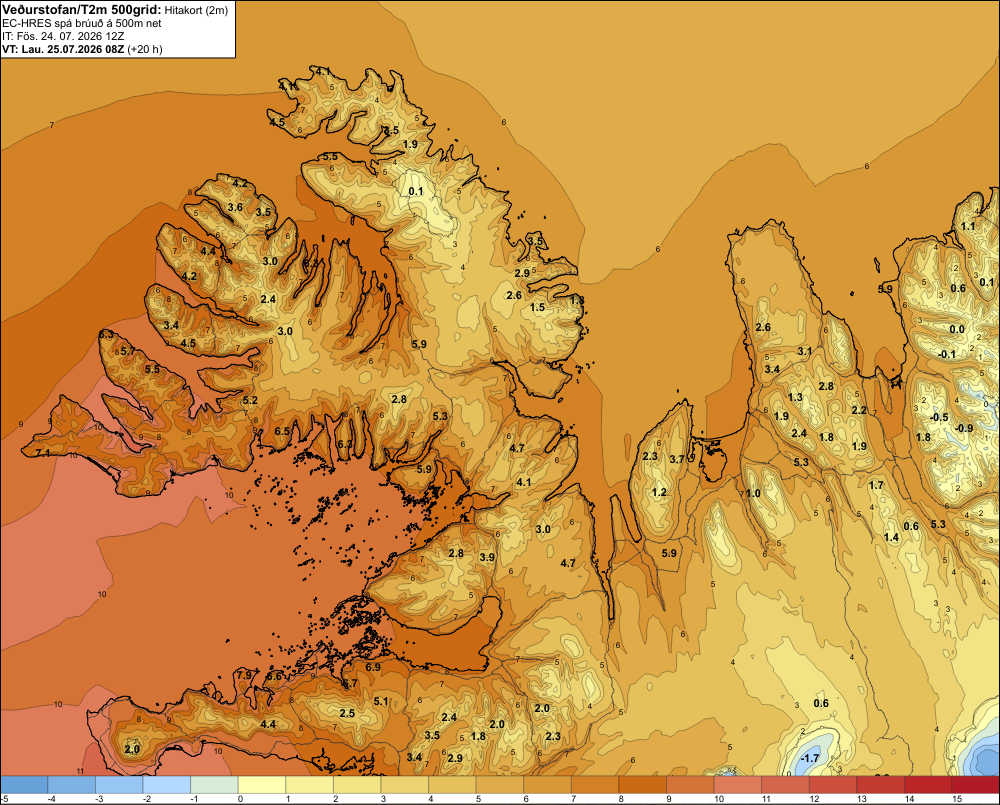Click the '-0.9' temperature value
The height and width of the screenshot is (805, 1000).
(964, 428)
